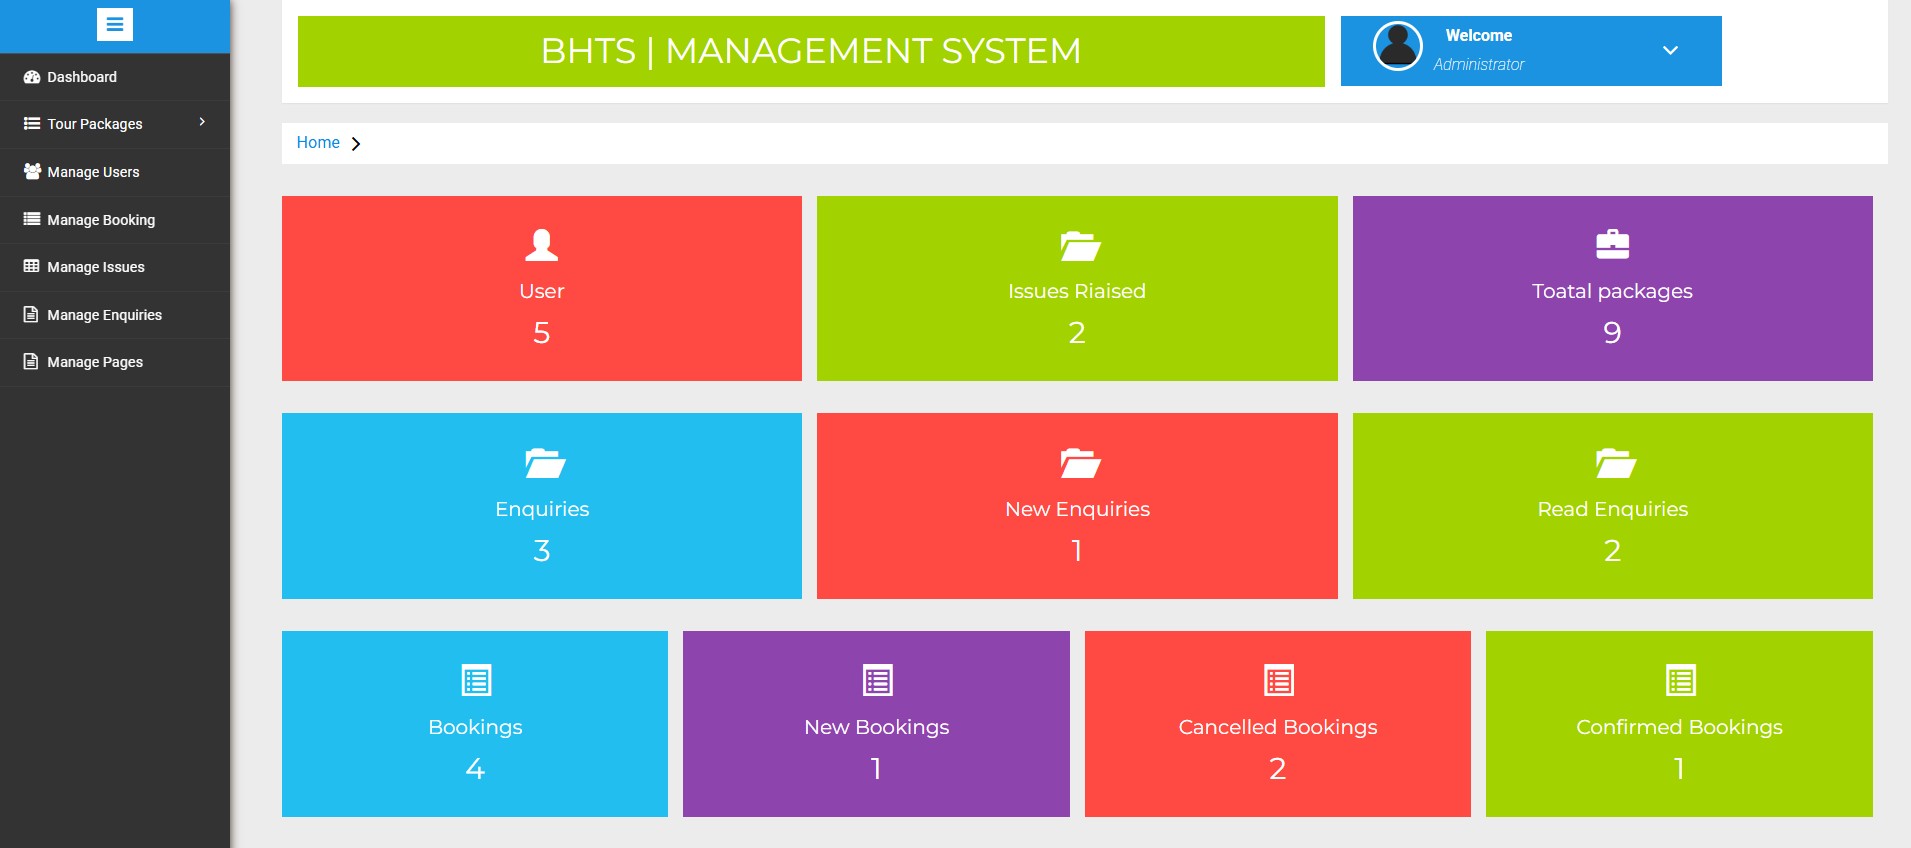This screenshot has width=1911, height=848.
Task: Open the Enquiries card label
Action: pos(542,509)
